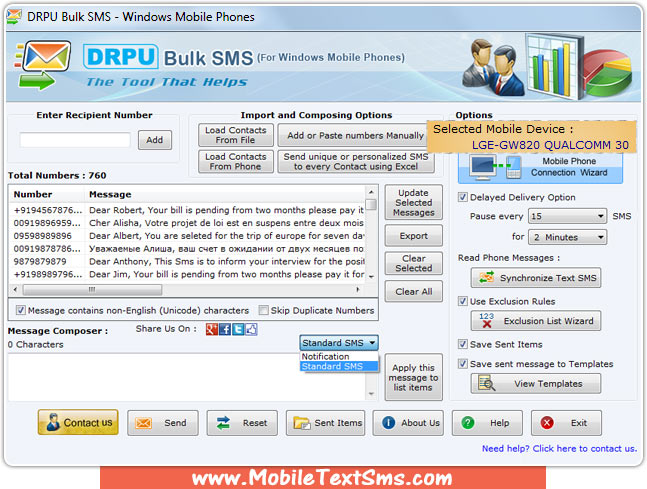Viewport: 647px width, 489px height.
Task: Open View Templates
Action: 536,384
